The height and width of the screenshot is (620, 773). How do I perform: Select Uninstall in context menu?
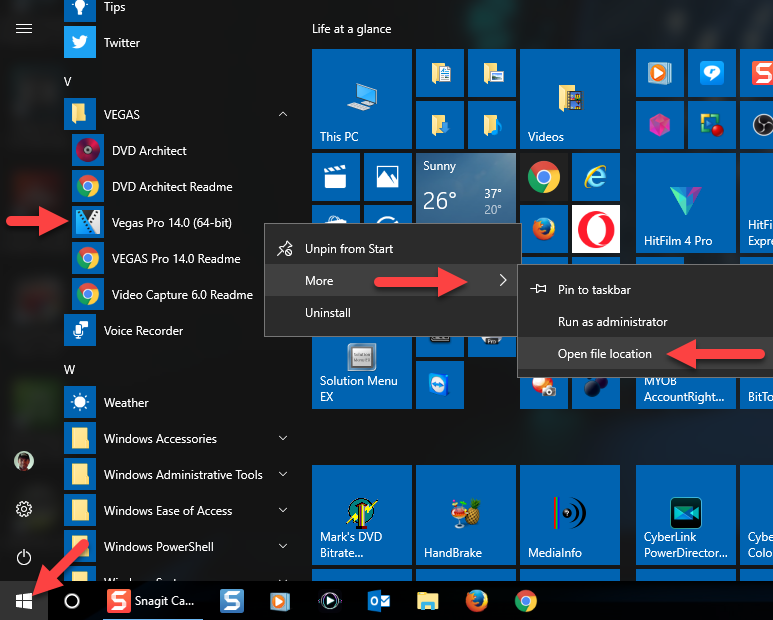(393, 312)
